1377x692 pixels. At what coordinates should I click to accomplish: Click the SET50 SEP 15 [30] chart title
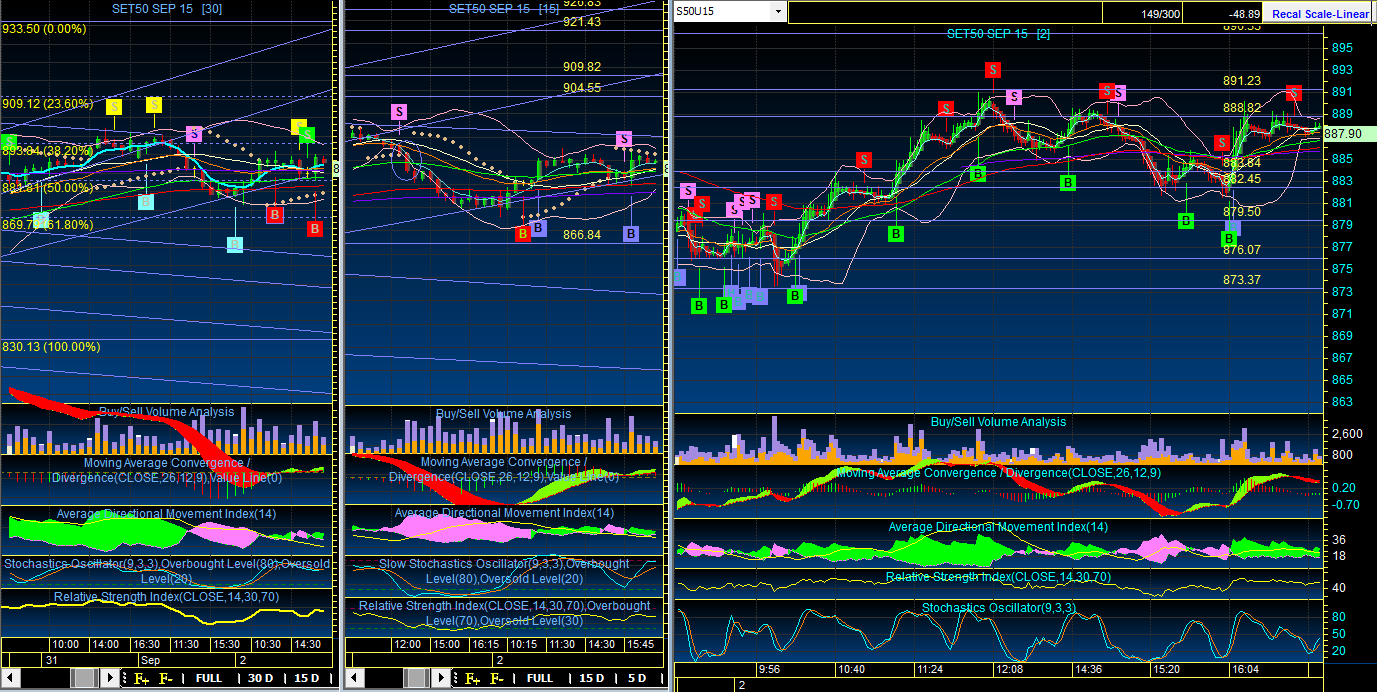click(x=166, y=8)
